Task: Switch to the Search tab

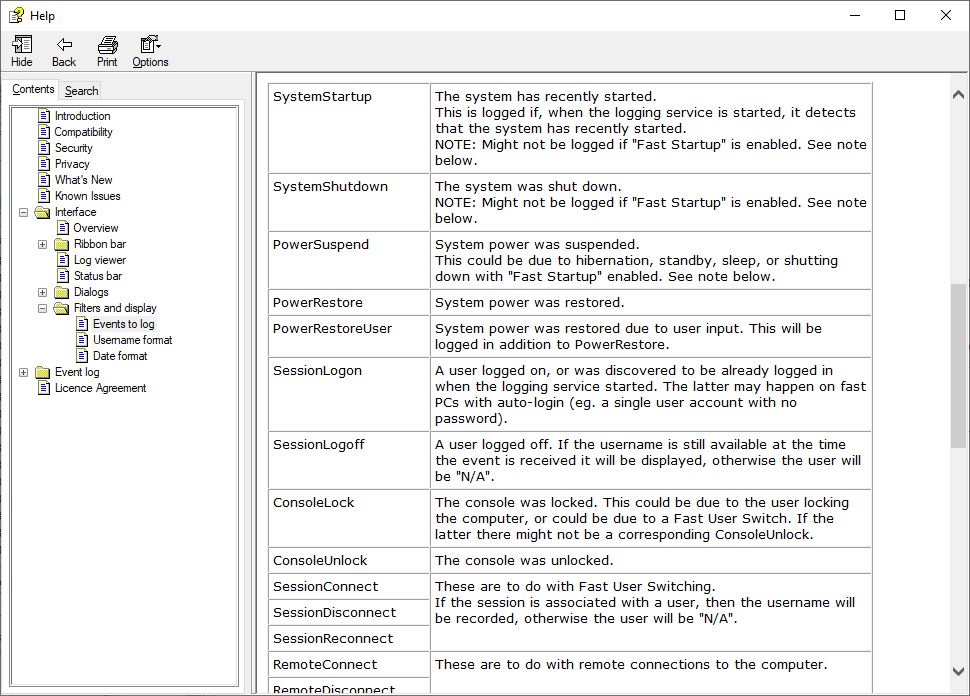Action: tap(82, 91)
